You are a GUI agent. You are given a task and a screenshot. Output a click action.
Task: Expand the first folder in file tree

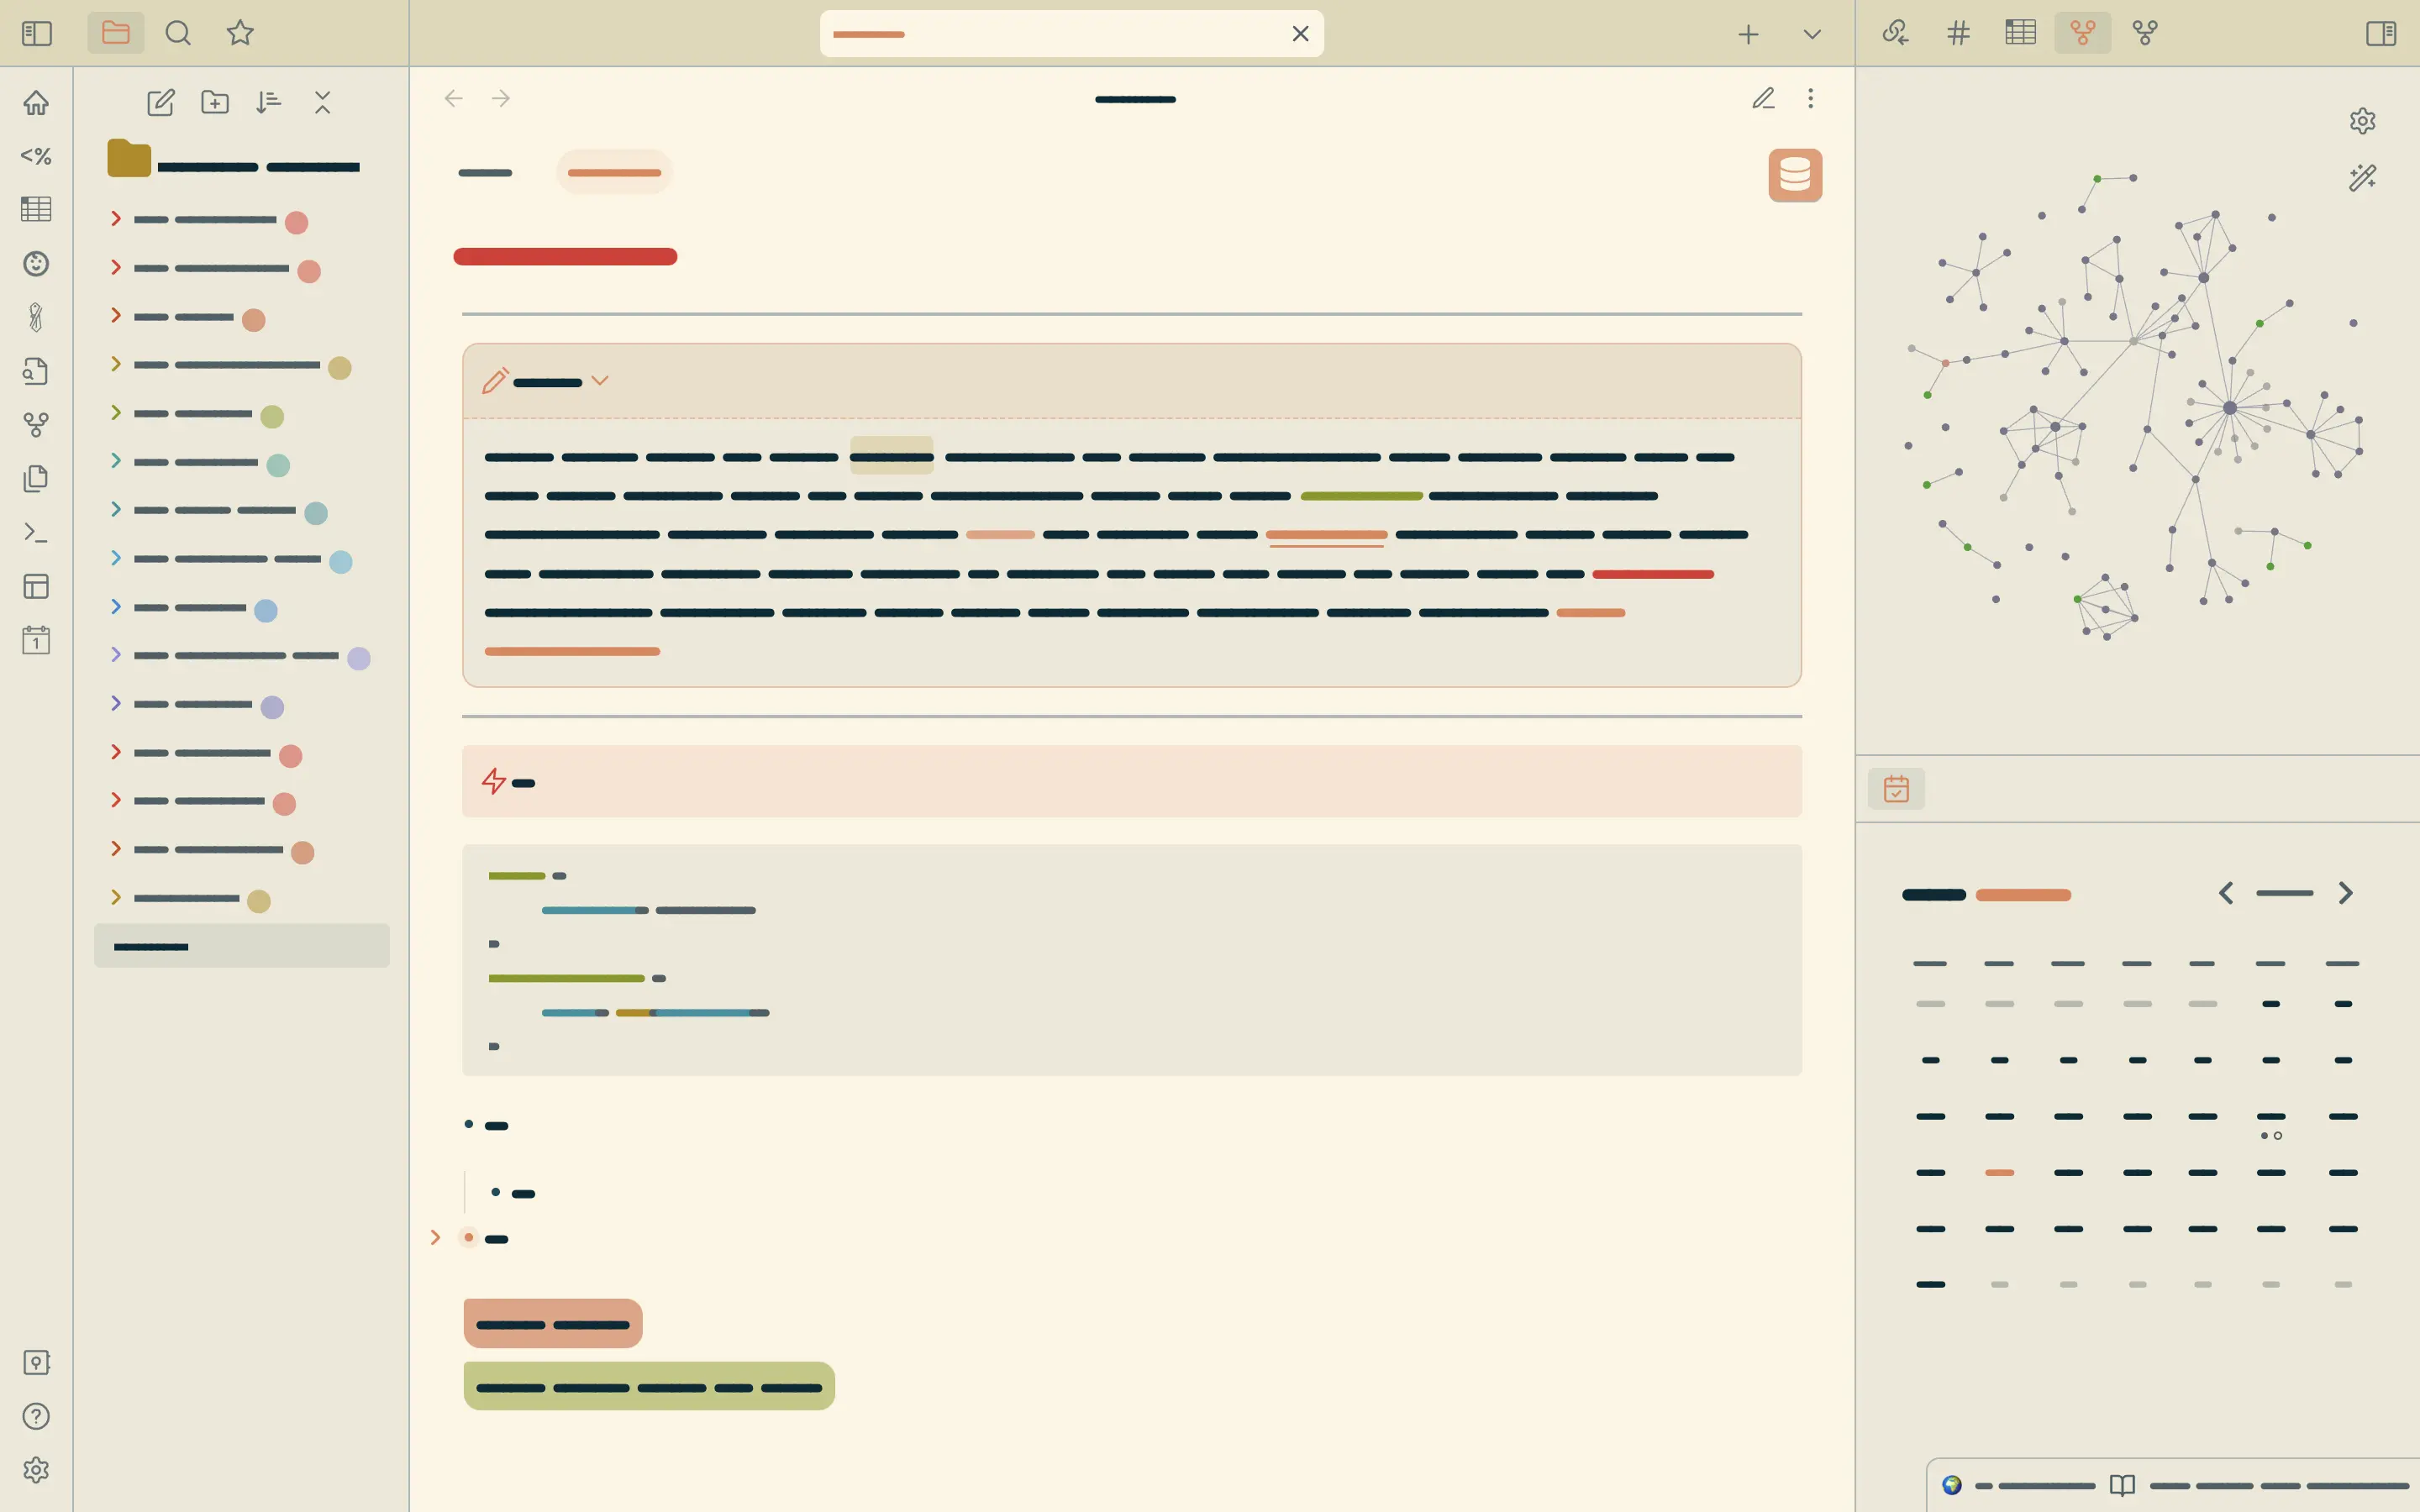[x=116, y=218]
